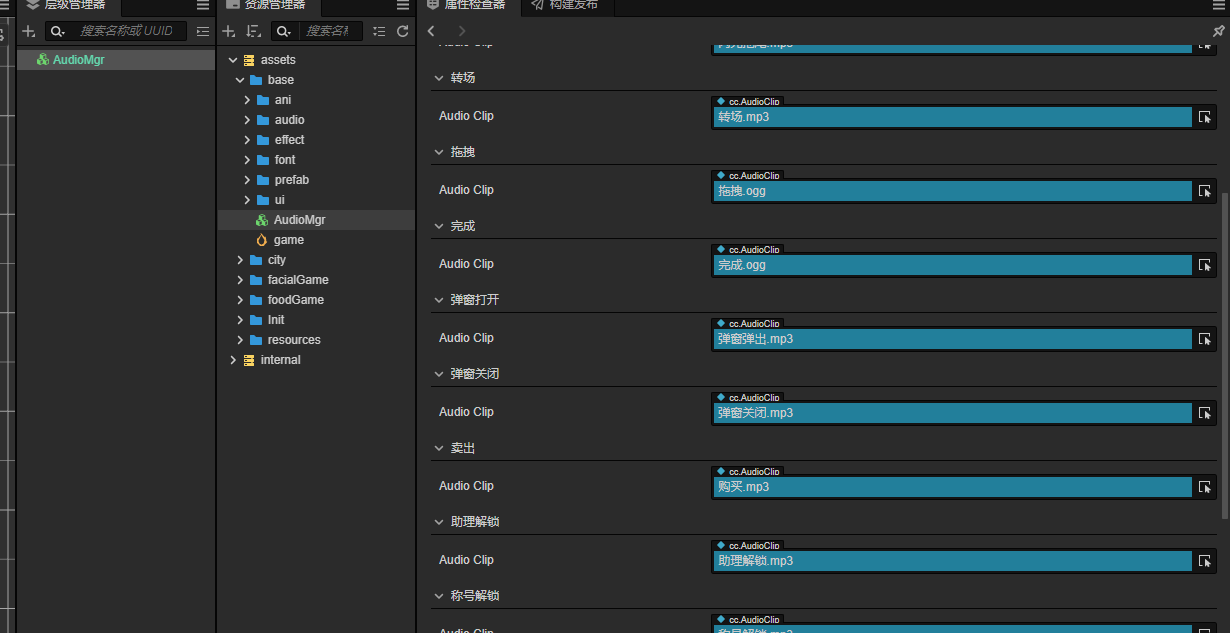1230x633 pixels.
Task: Collapse all nodes in the hierarchy panel
Action: (203, 32)
